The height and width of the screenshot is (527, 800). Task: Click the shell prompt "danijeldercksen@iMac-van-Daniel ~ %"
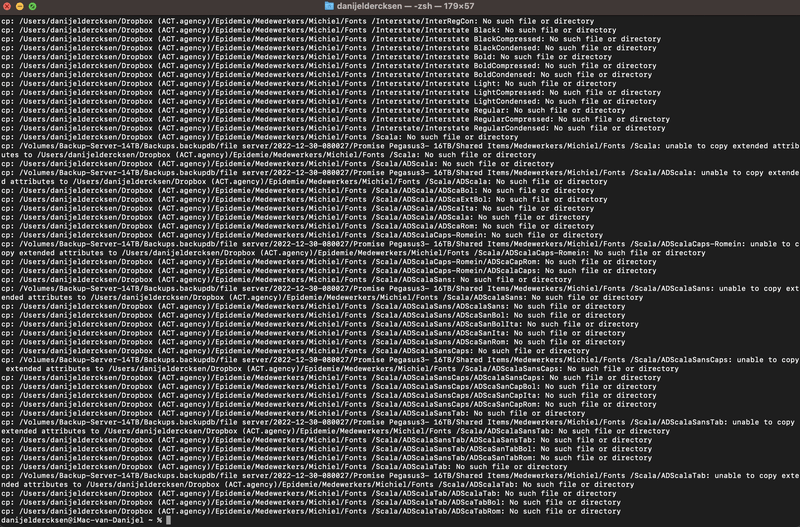click(82, 520)
